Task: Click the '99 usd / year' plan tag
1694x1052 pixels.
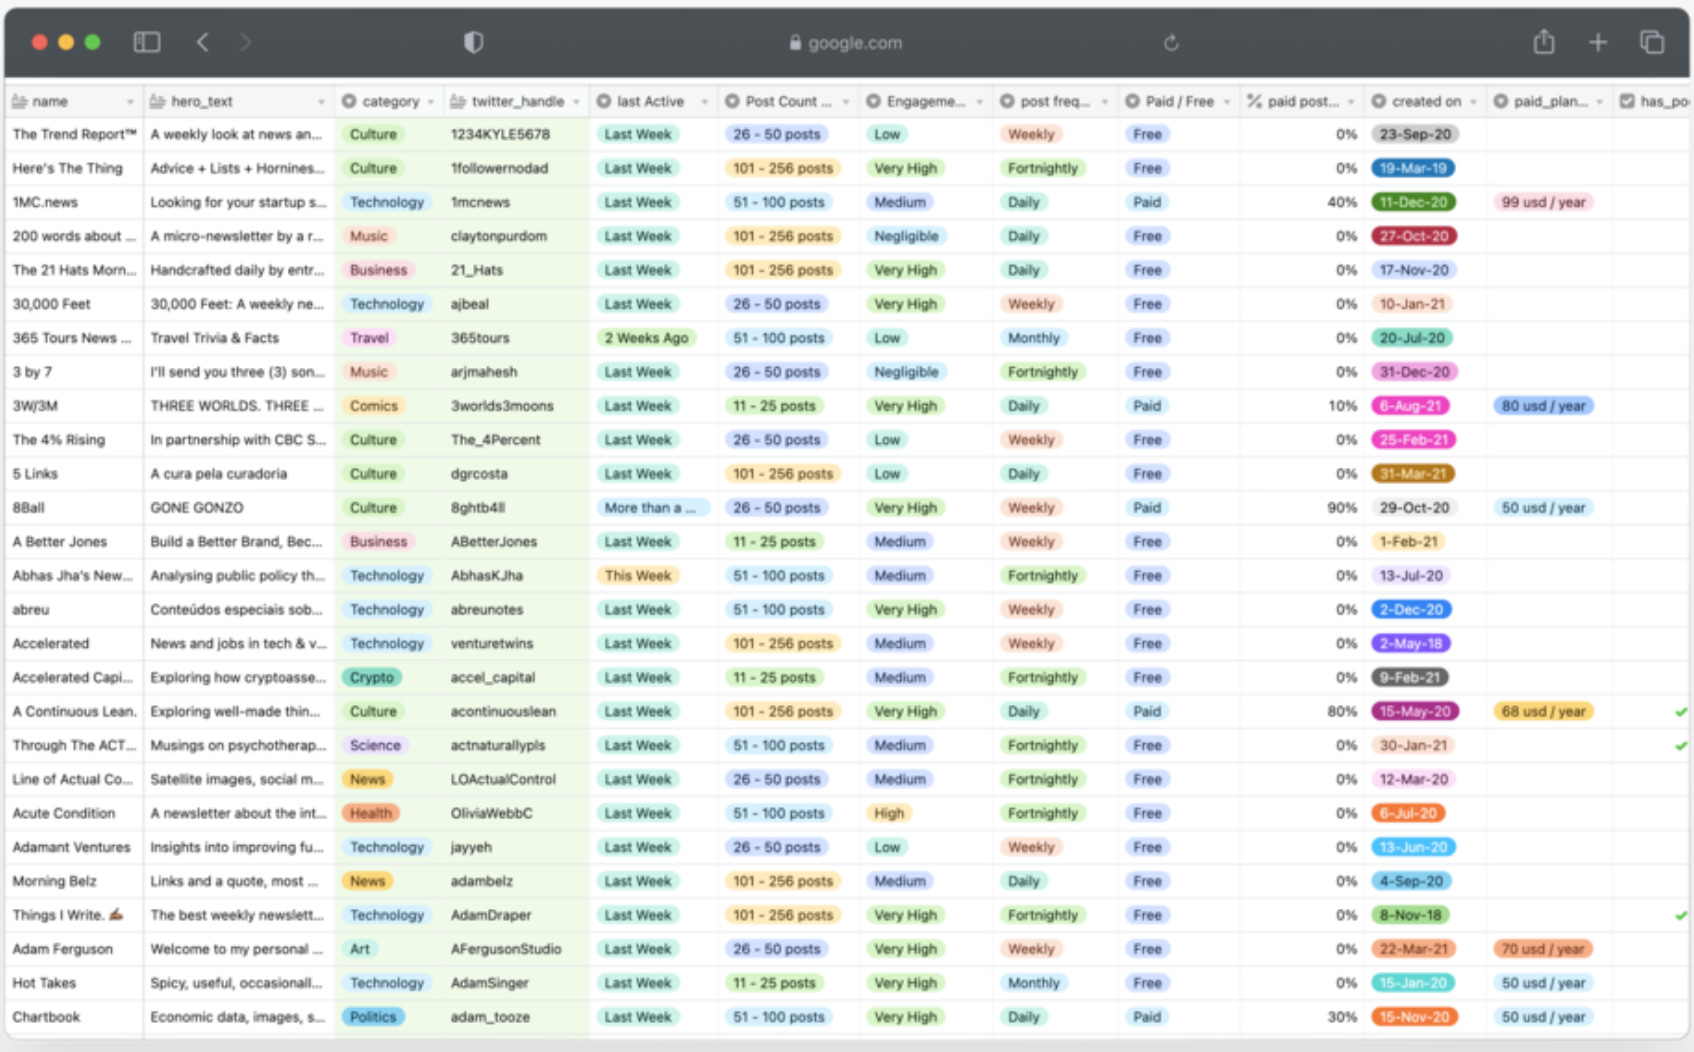Action: coord(1543,202)
